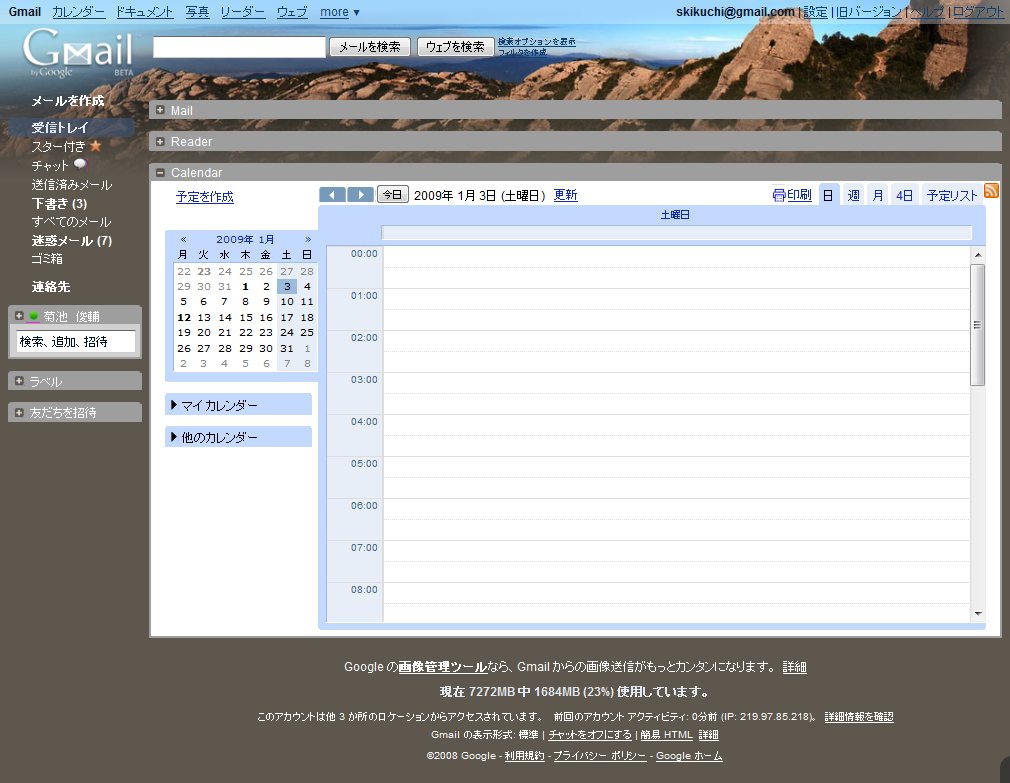The width and height of the screenshot is (1010, 783).
Task: Go to next month in mini calendar
Action: [x=308, y=240]
